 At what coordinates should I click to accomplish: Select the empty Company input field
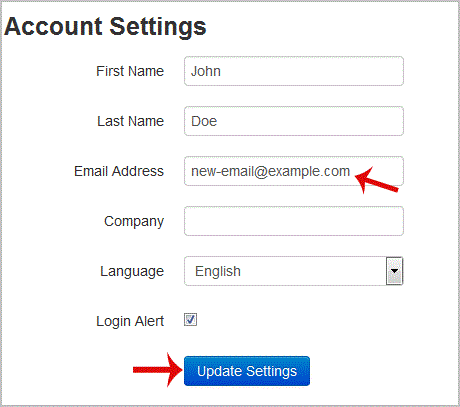[294, 221]
